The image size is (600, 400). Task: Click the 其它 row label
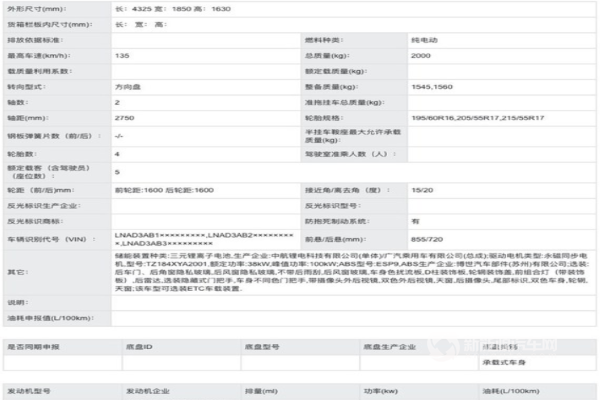pos(18,272)
